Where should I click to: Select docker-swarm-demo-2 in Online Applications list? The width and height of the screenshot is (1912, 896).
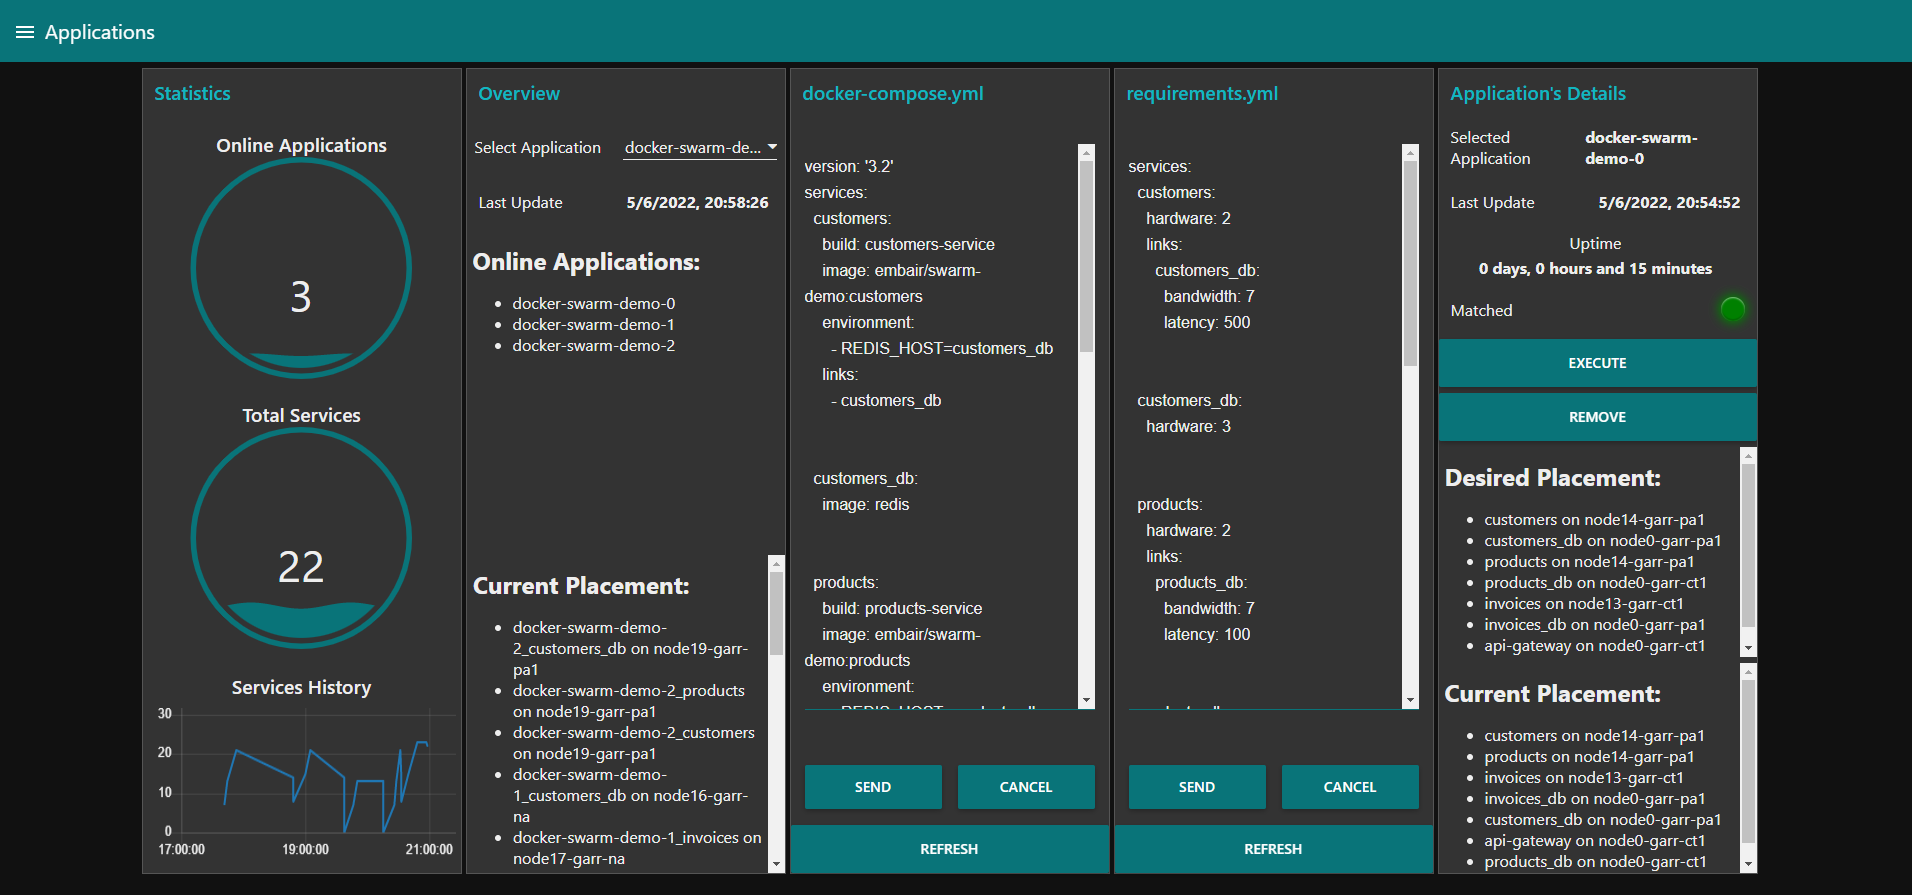(594, 346)
